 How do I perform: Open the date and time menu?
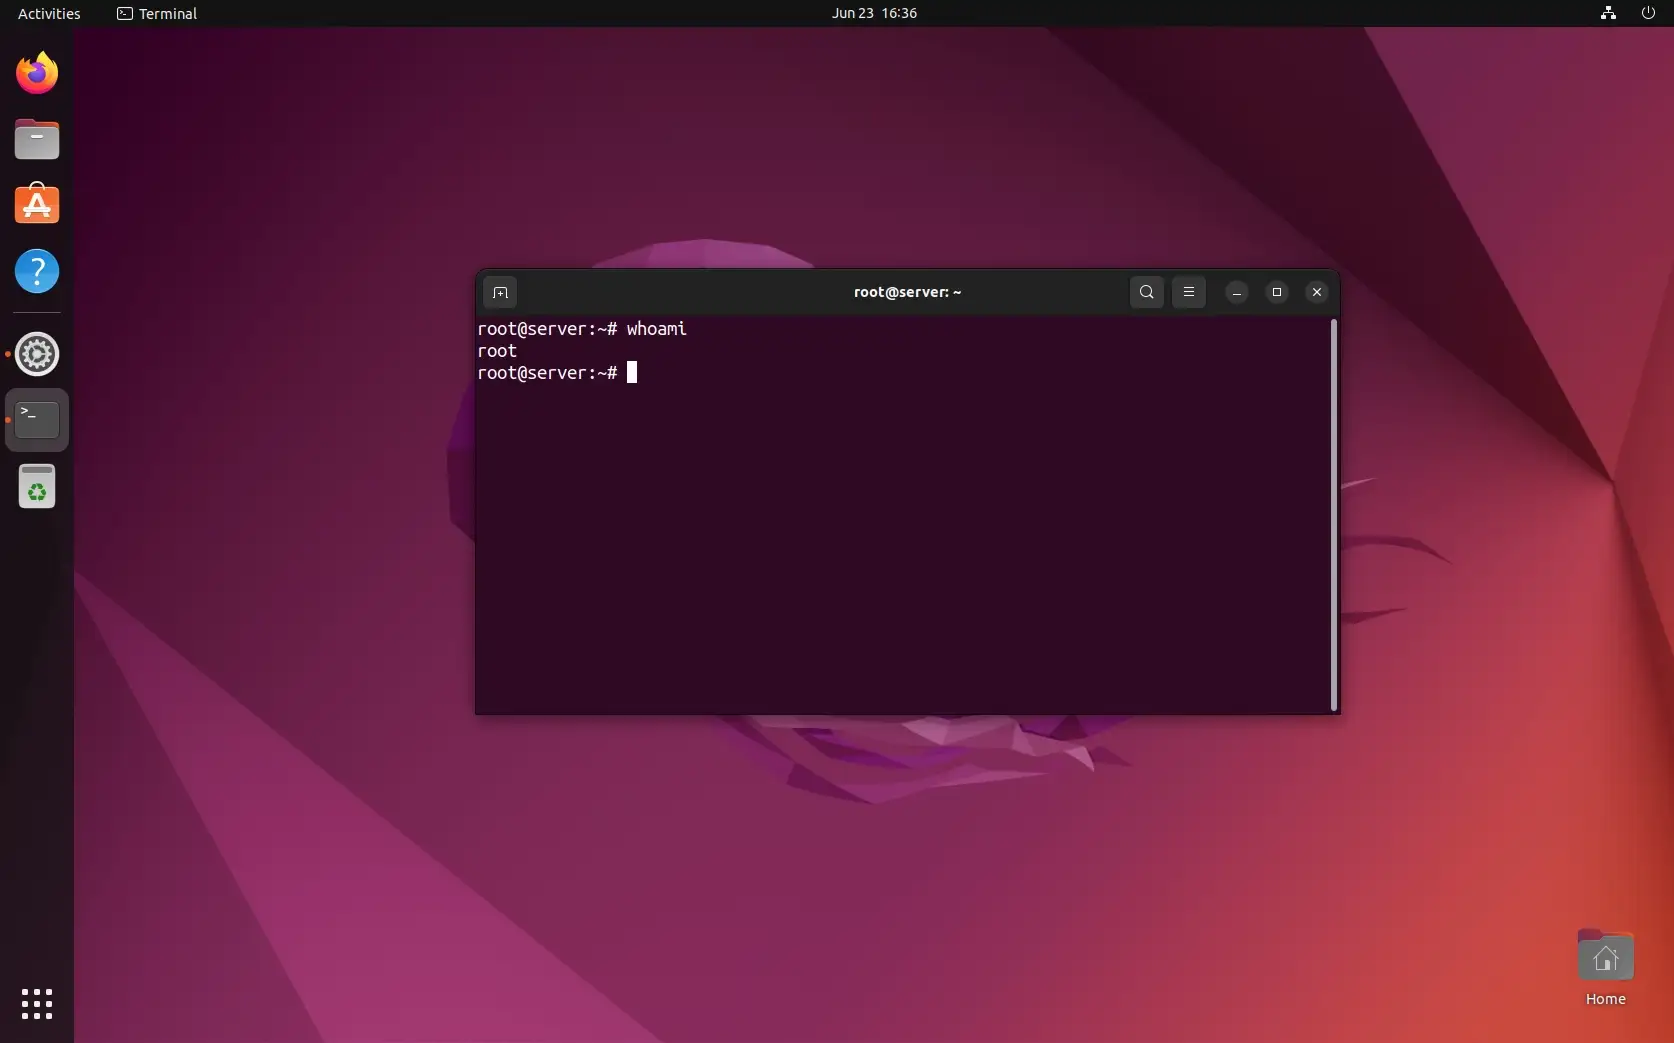(x=873, y=13)
